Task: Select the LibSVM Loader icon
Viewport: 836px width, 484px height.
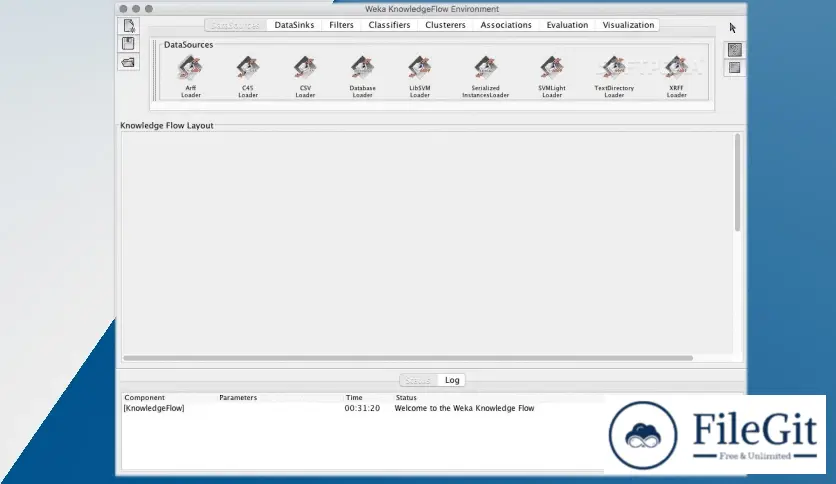Action: click(x=420, y=77)
